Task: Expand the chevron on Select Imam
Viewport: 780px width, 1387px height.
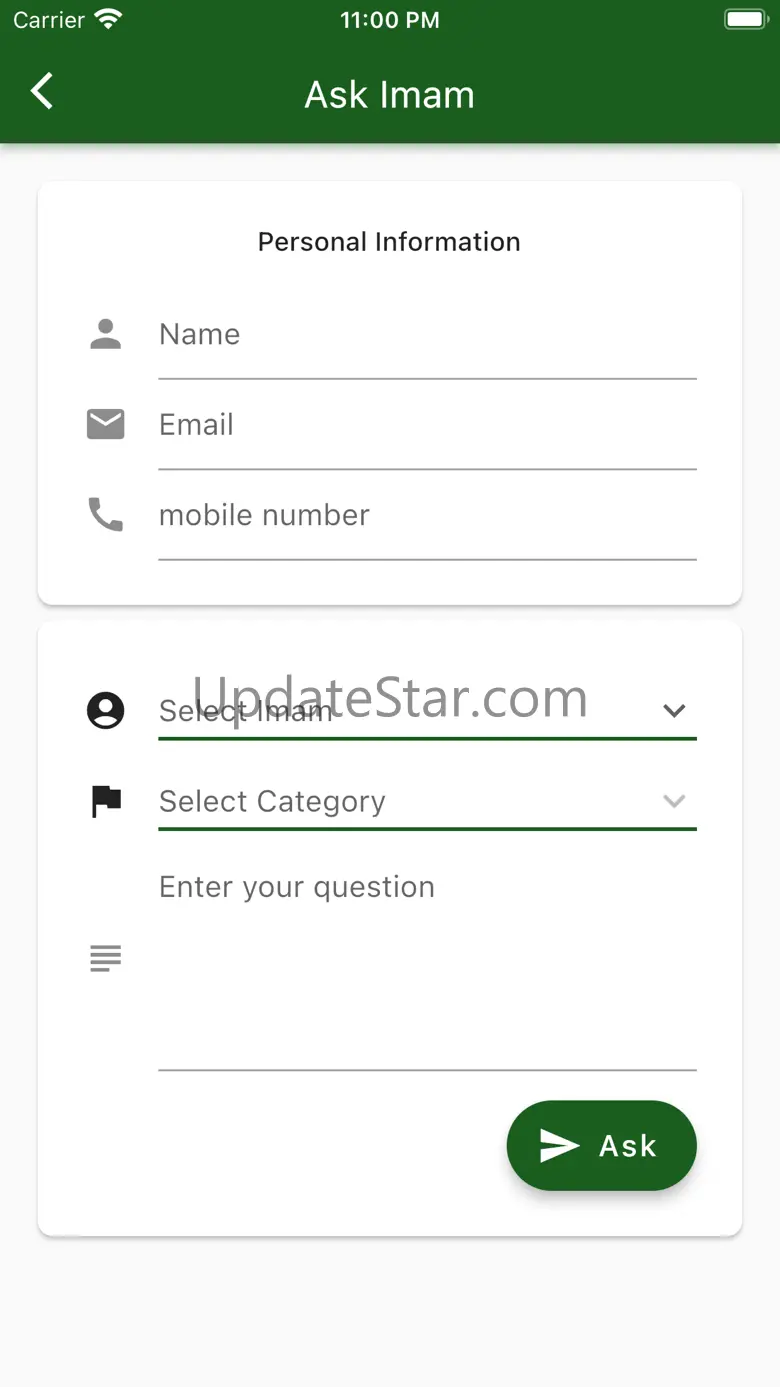Action: [674, 710]
